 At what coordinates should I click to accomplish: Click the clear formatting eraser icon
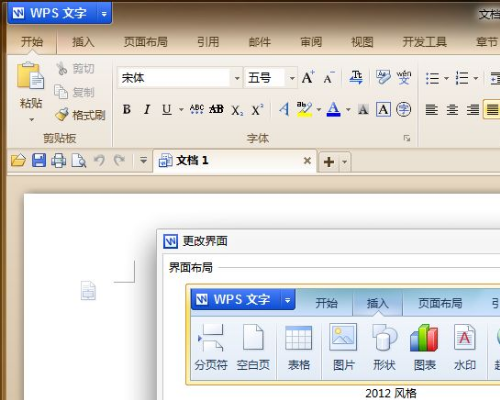click(383, 77)
